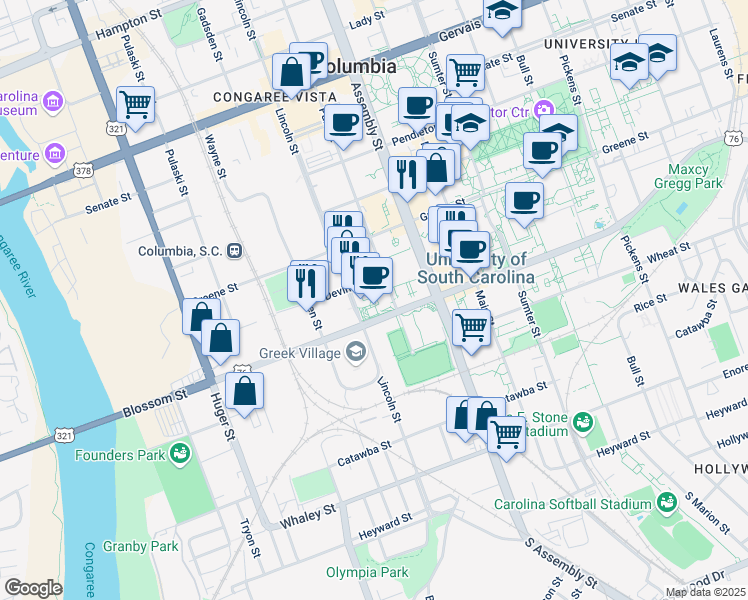
Task: Click the shopping cart marker near Pulaski St
Action: tap(135, 104)
